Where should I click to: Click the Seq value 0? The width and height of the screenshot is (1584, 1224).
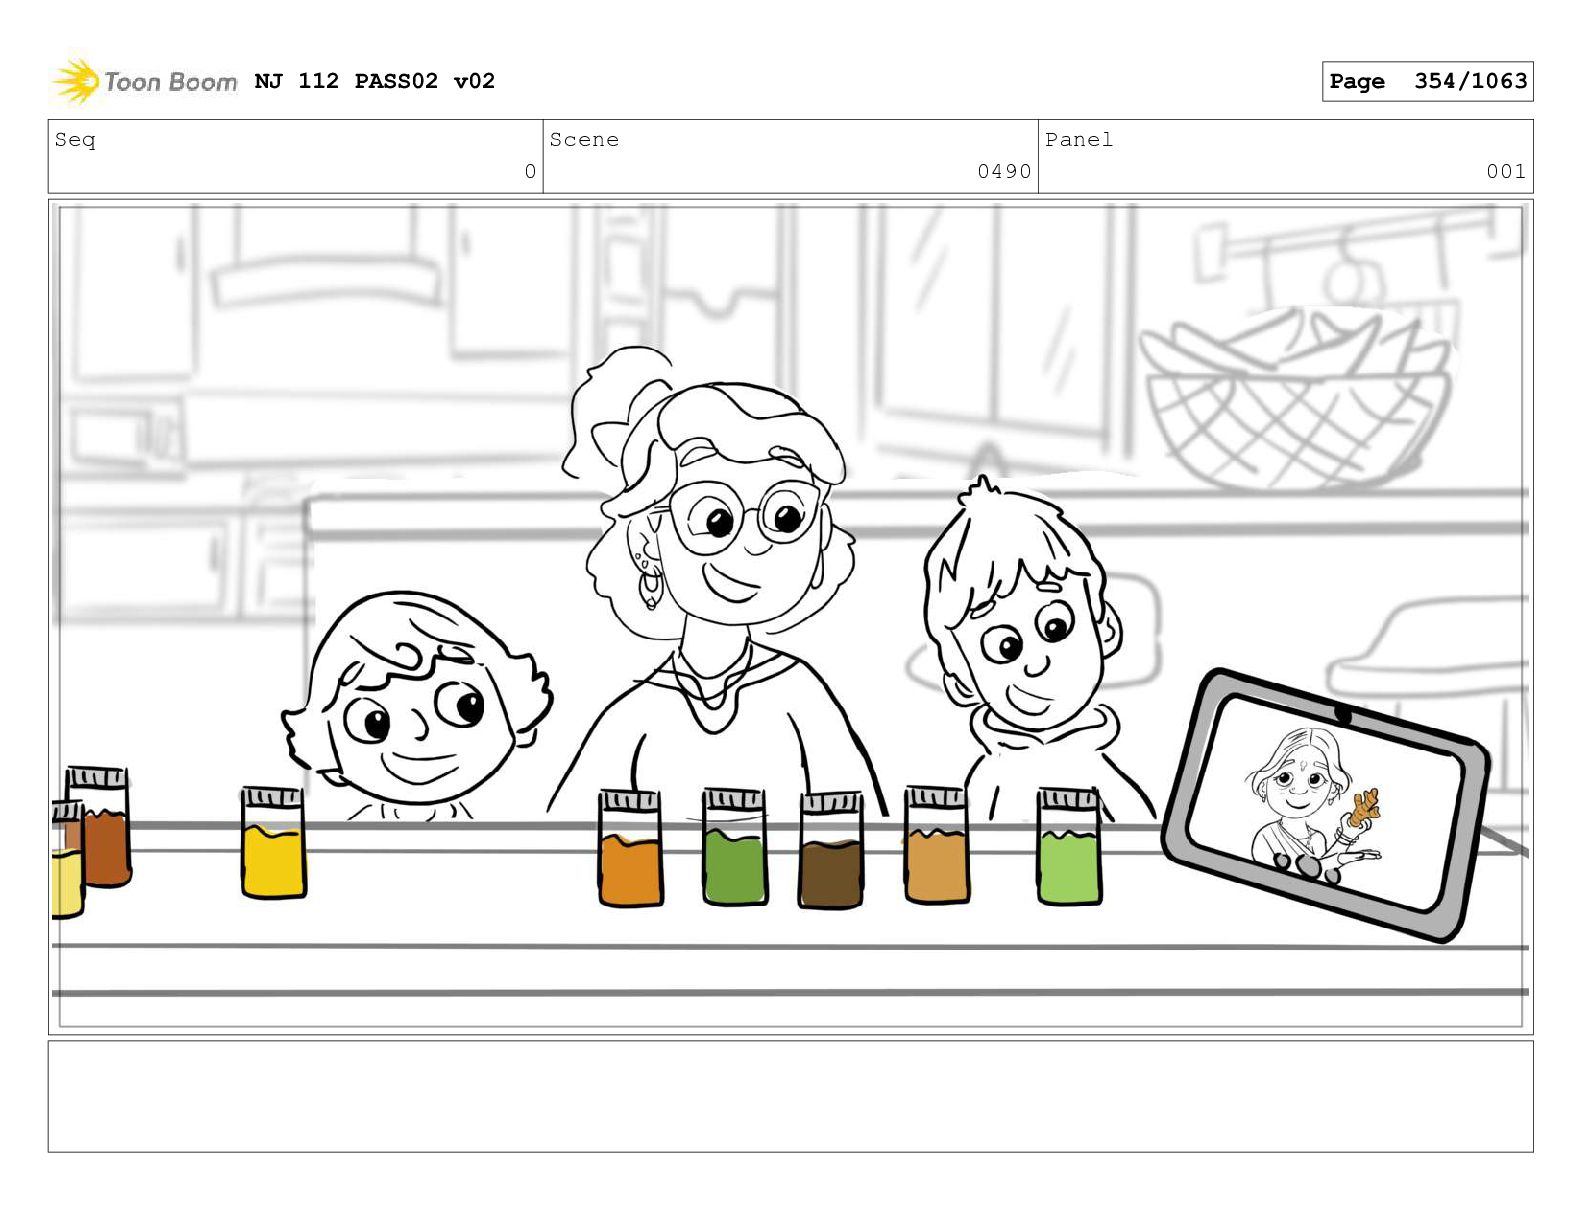point(530,172)
